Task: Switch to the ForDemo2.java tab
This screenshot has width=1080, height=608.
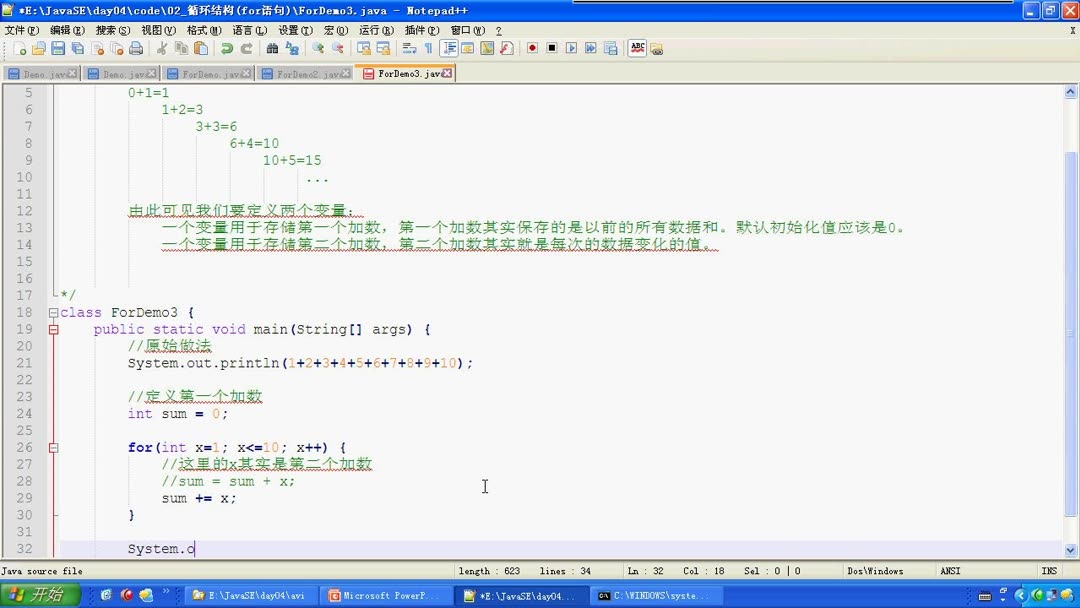Action: click(300, 73)
